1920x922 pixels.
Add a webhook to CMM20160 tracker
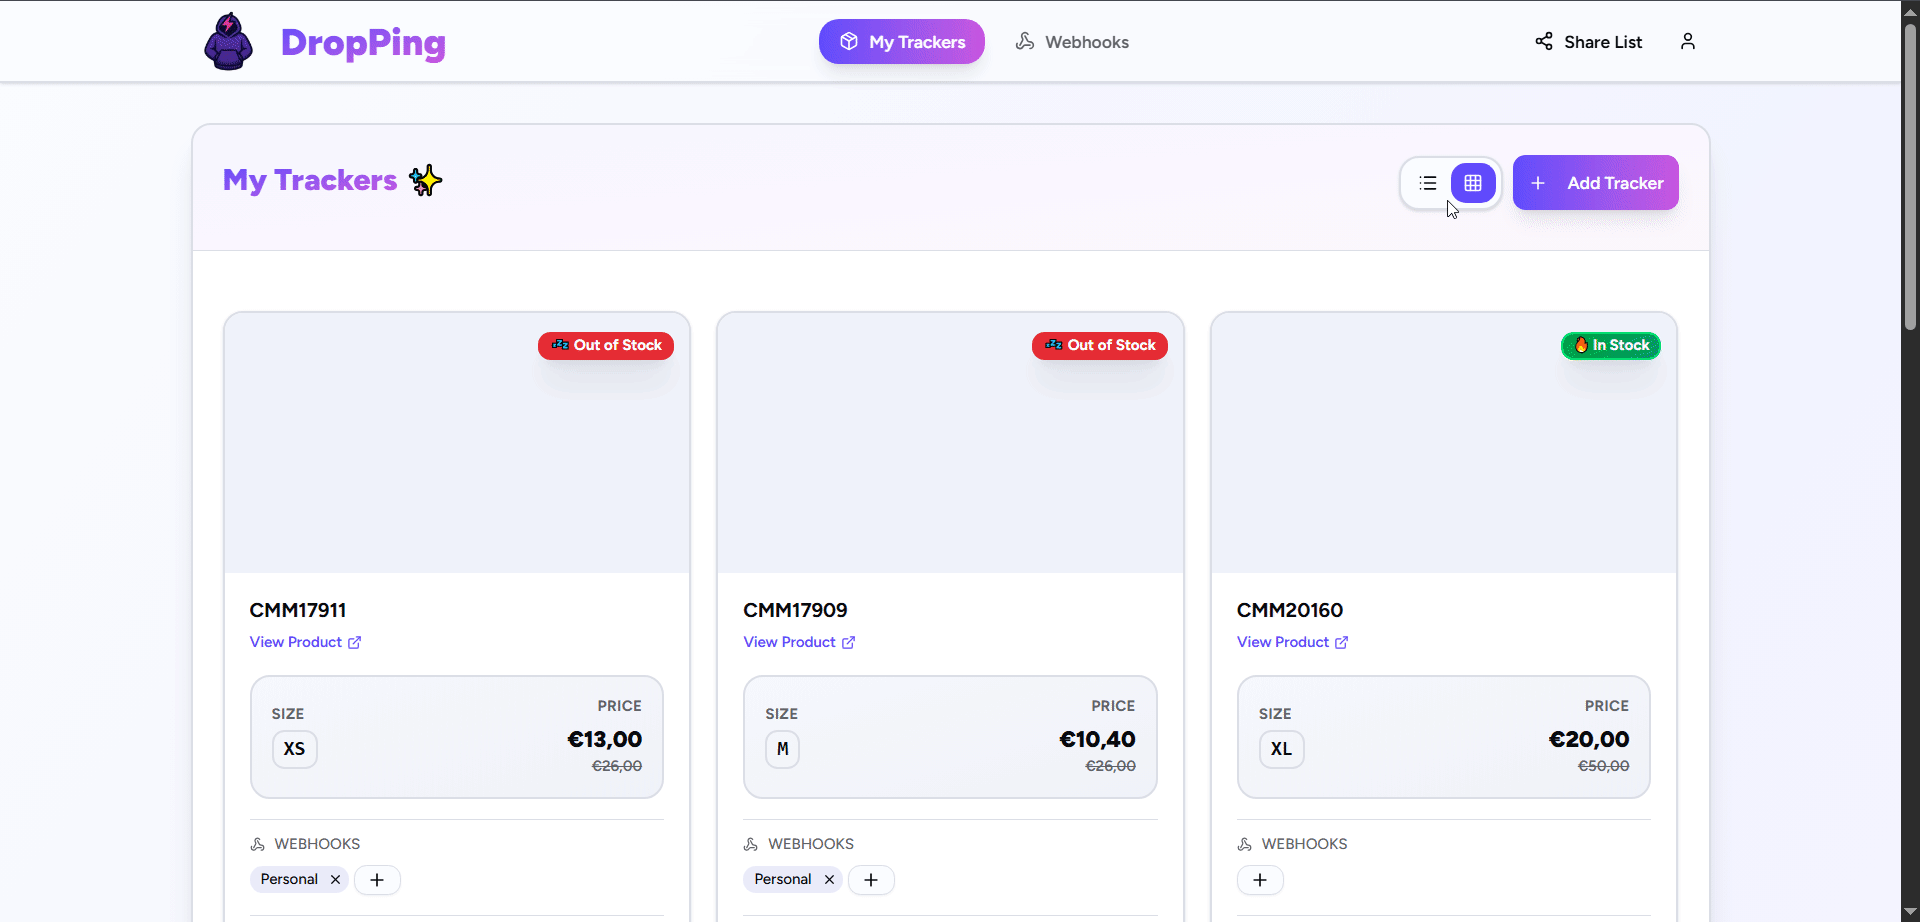click(1260, 880)
